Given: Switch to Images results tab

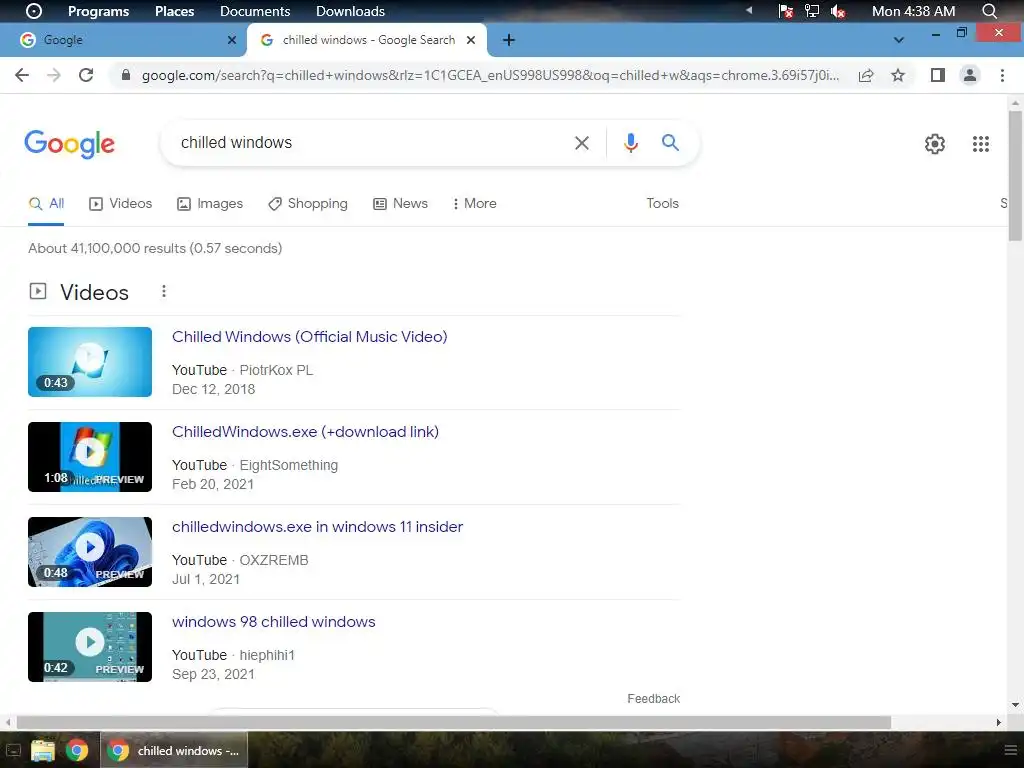Looking at the screenshot, I should coord(210,204).
